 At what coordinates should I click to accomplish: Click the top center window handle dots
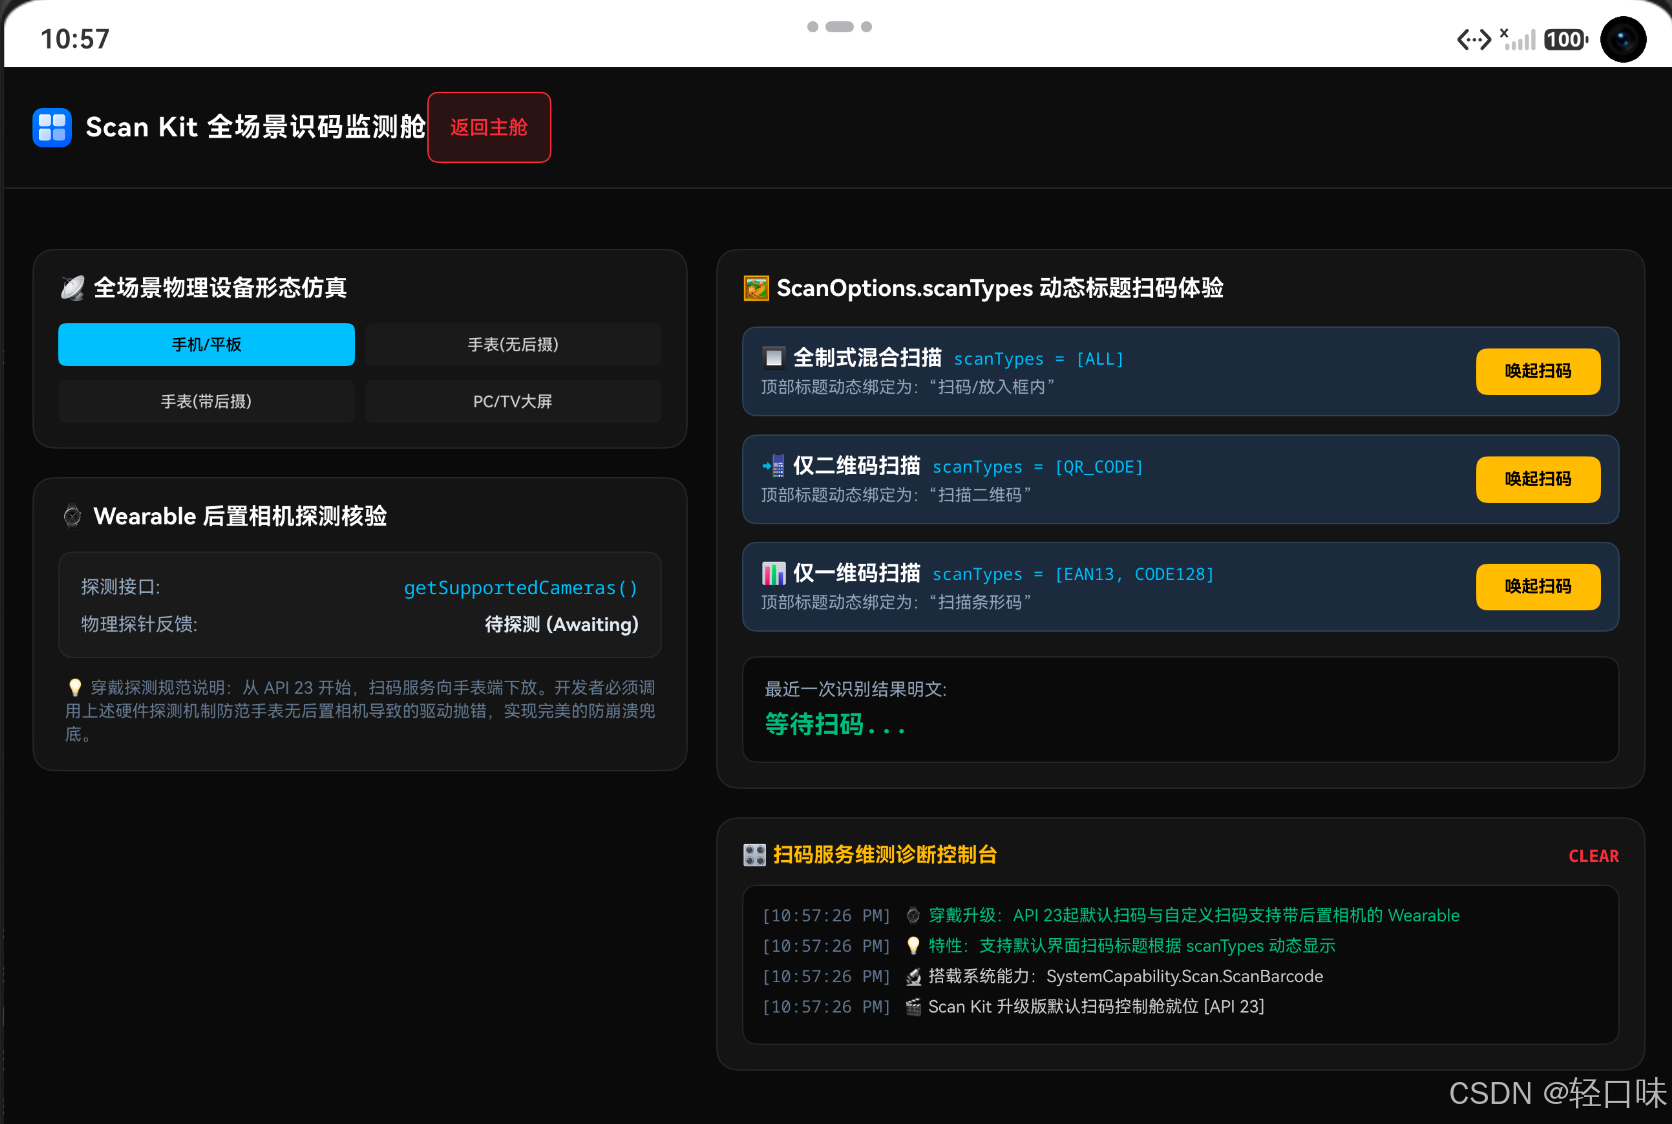pos(839,27)
